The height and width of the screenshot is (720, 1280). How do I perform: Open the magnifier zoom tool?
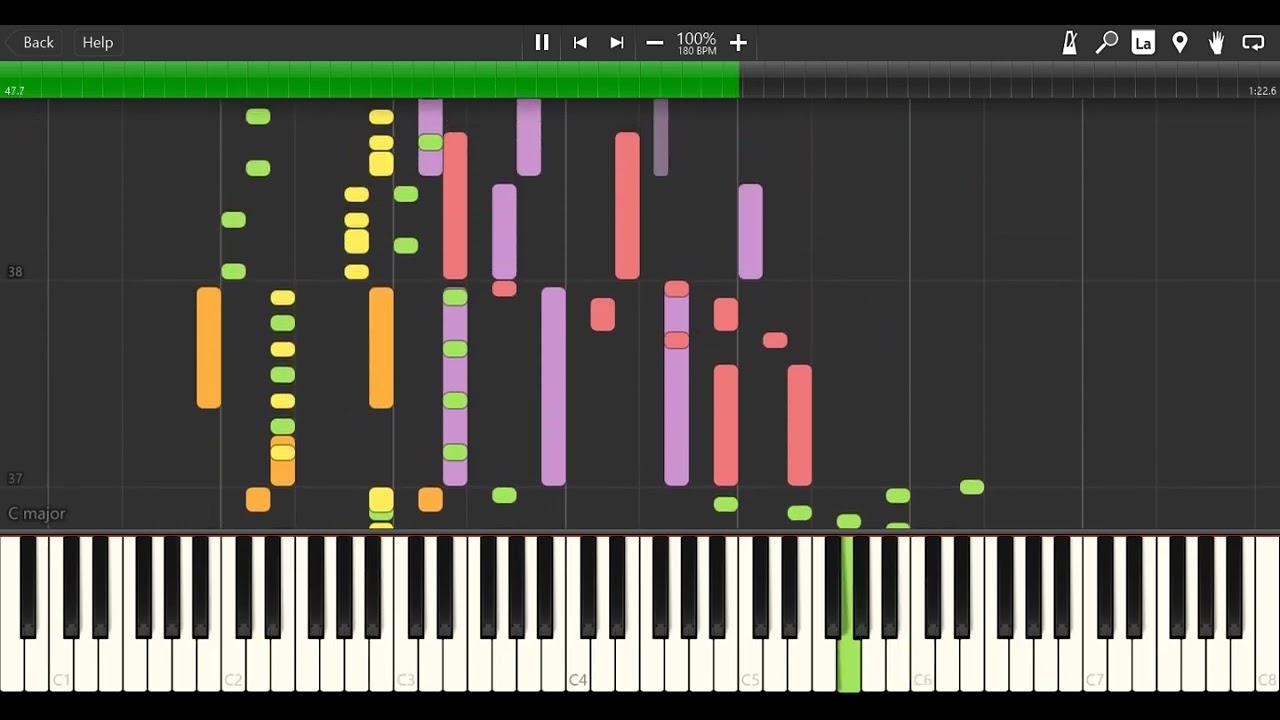click(x=1106, y=42)
